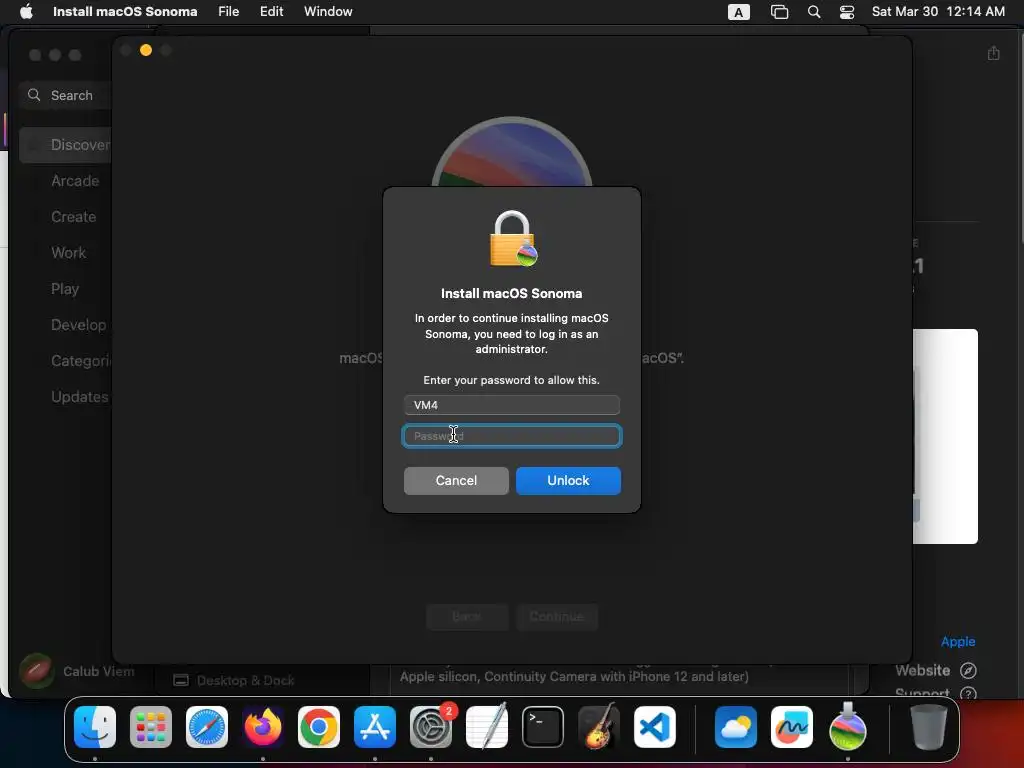Open the Apple developer link
1024x768 pixels.
957,641
